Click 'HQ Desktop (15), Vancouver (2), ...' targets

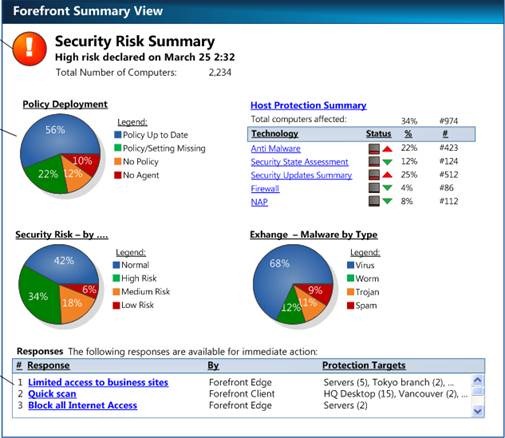396,394
